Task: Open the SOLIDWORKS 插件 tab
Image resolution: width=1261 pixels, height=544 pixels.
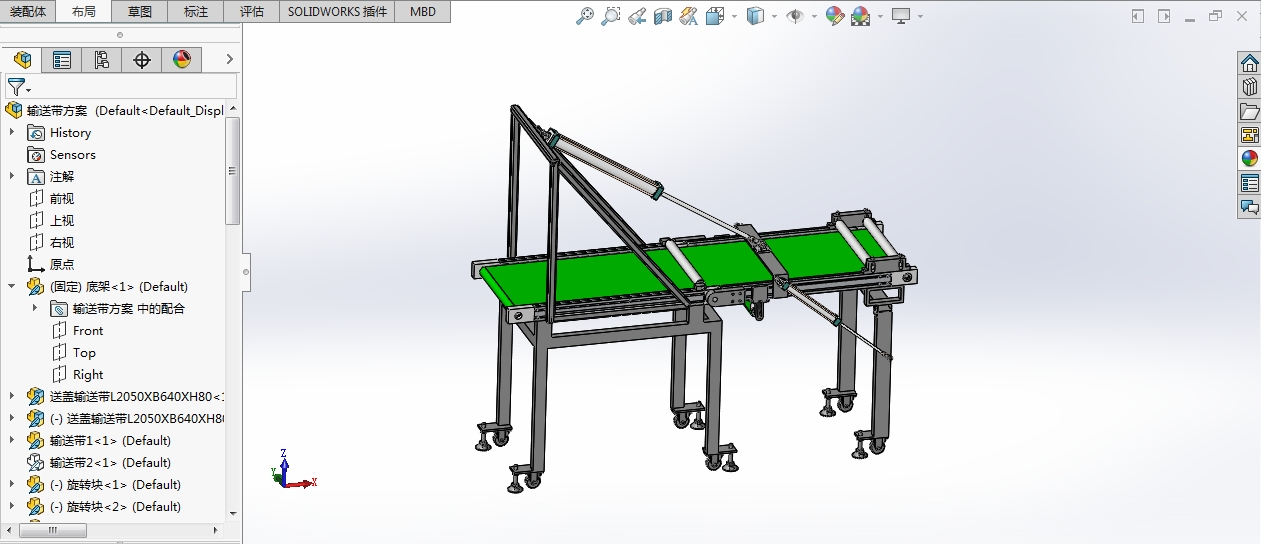Action: [x=337, y=12]
